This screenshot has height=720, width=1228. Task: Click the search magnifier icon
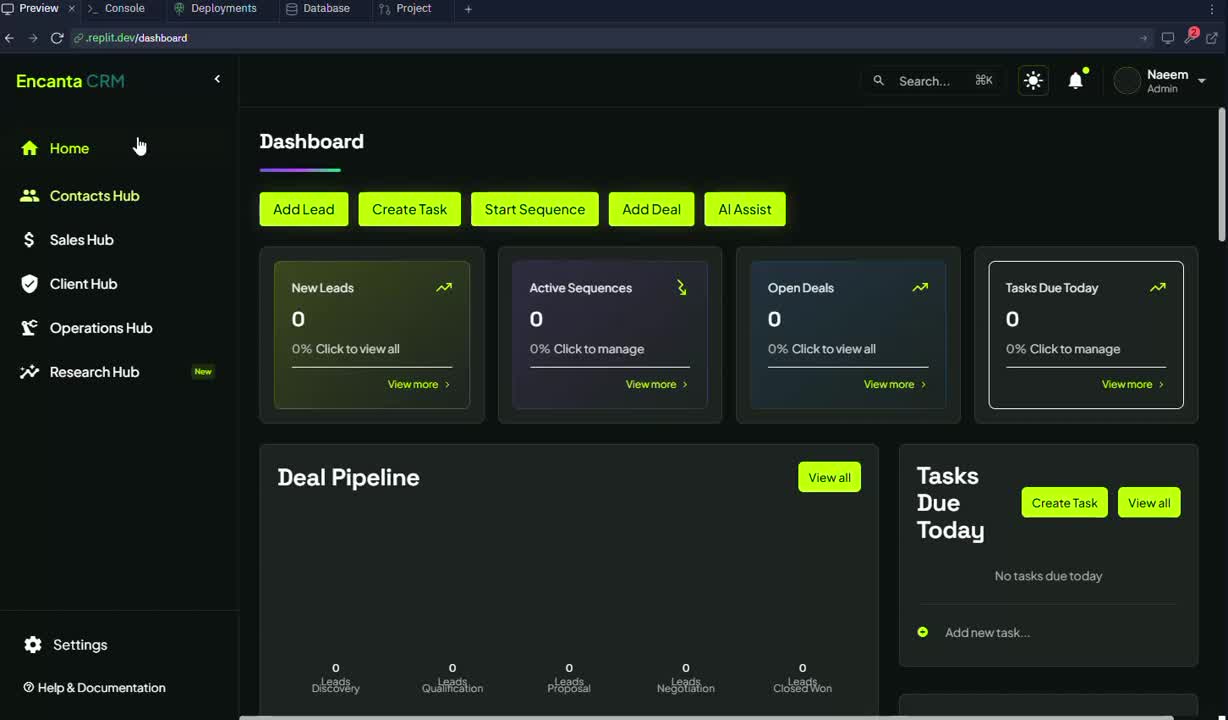[879, 80]
